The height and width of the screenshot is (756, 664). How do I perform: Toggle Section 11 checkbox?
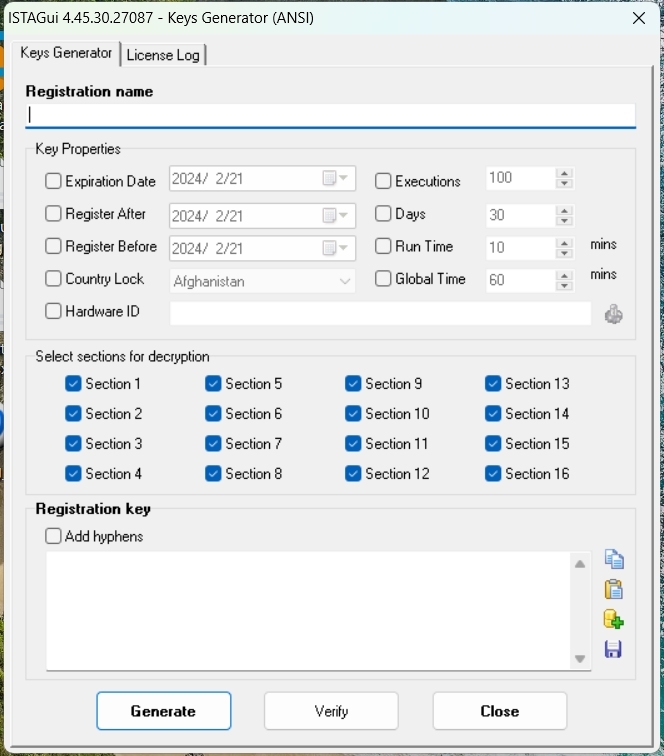(x=353, y=443)
